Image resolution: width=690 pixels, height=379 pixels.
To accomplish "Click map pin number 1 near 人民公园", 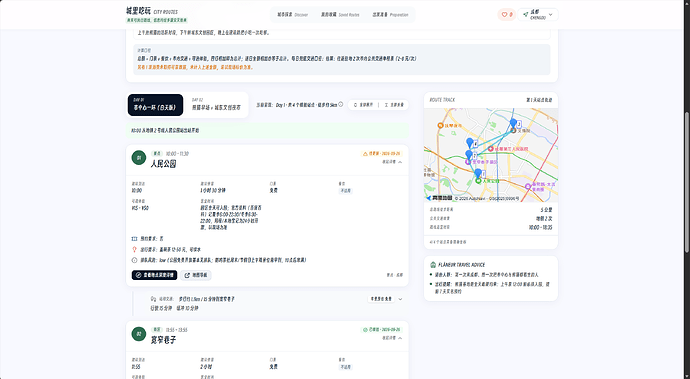I will 478,173.
